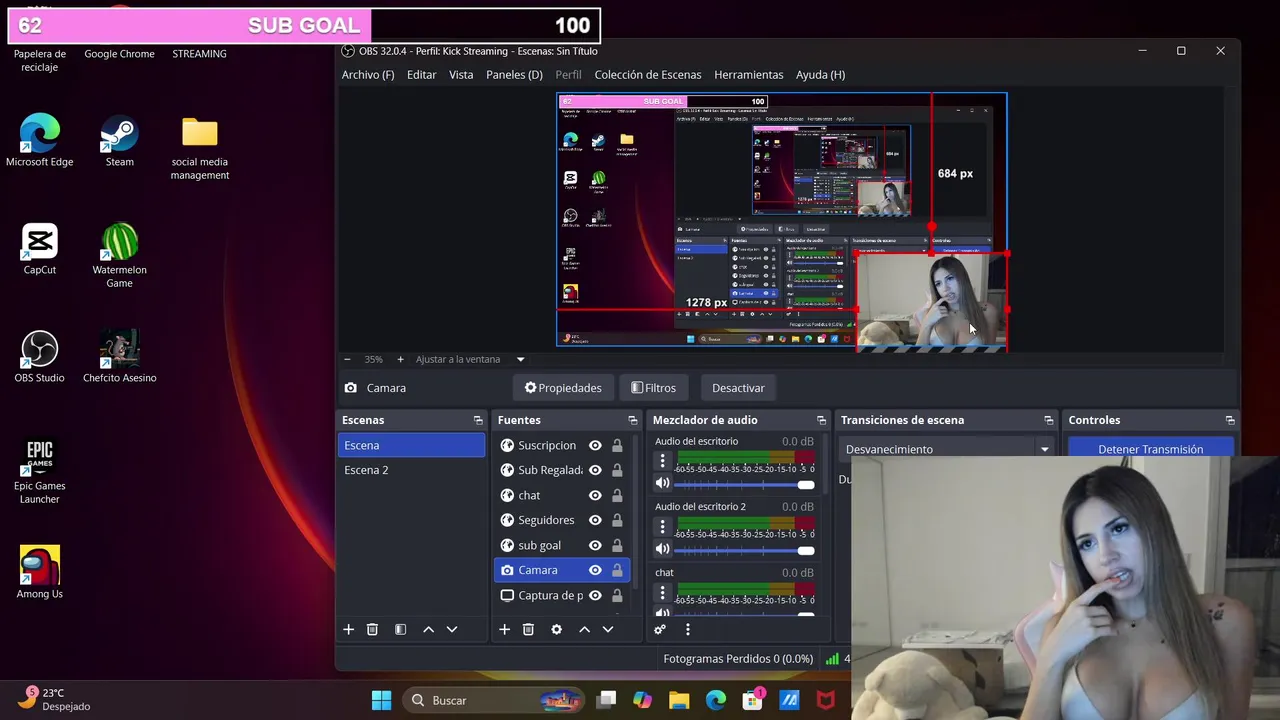The height and width of the screenshot is (720, 1280).
Task: Delete selected scene using Escenas trash icon
Action: pos(372,629)
